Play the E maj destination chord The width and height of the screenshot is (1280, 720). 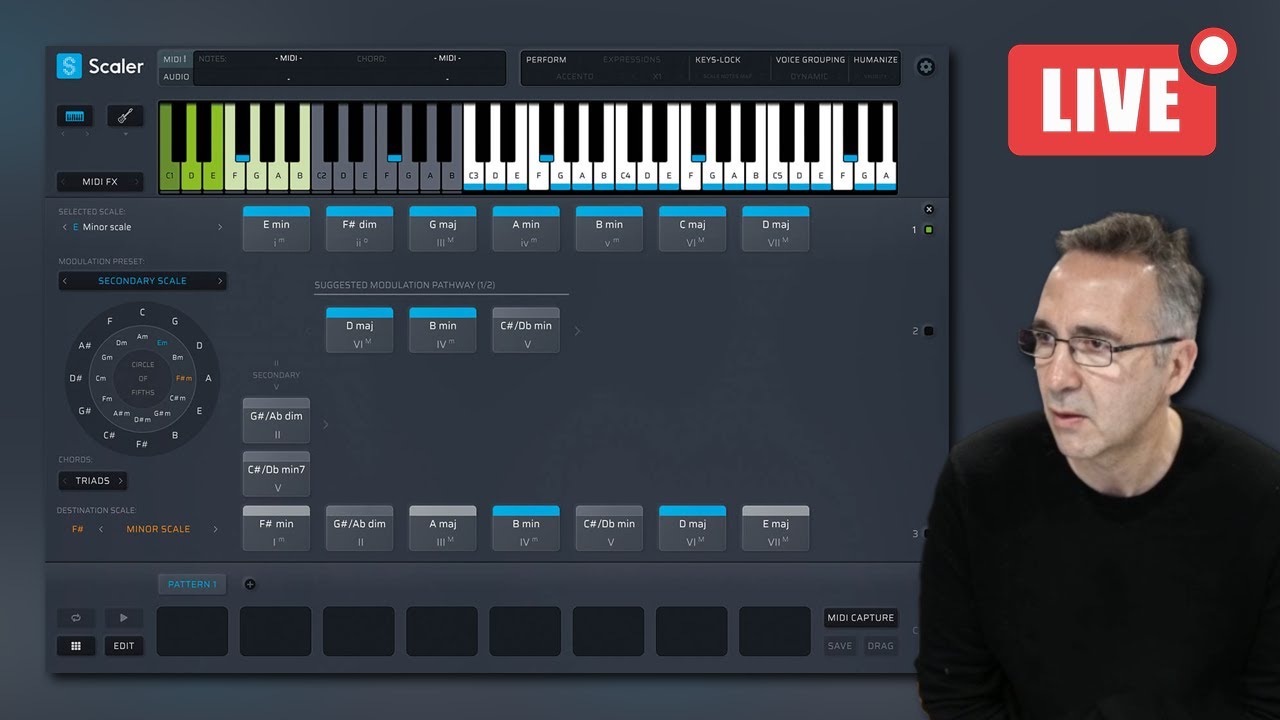pos(775,528)
